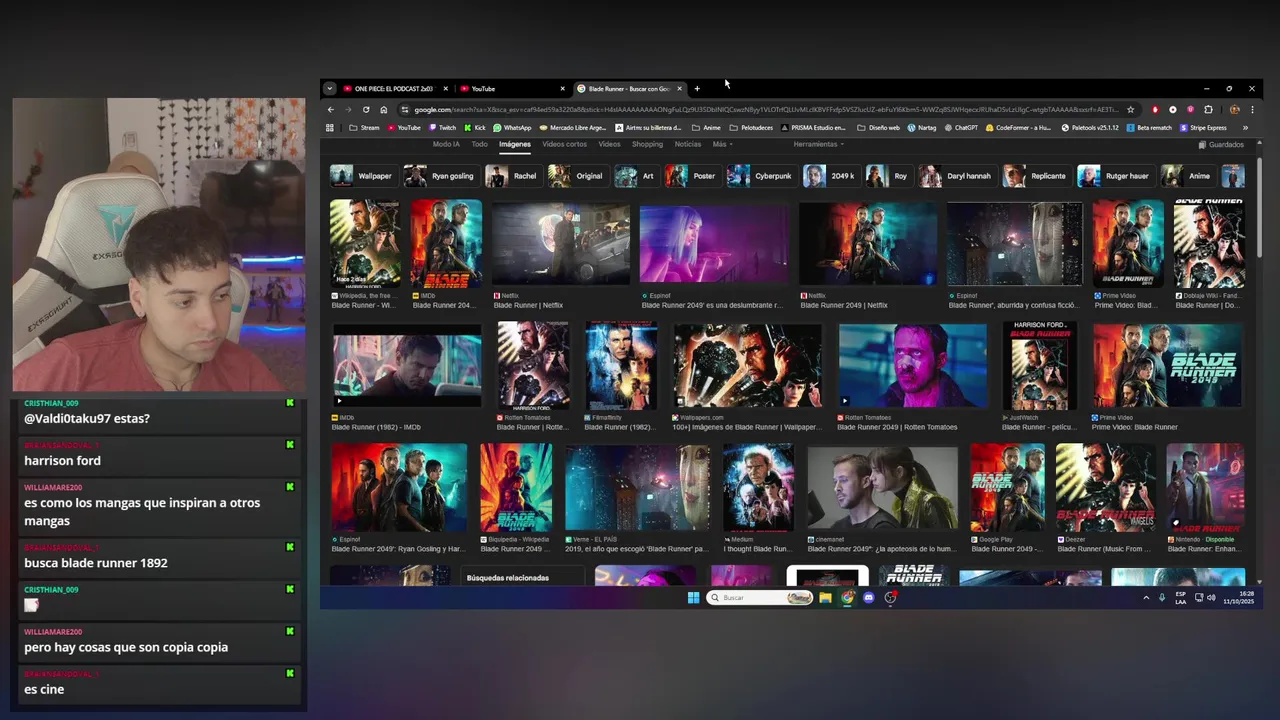Filter images by the Daryl hannah chip
Screen dimensions: 1280x720
pyautogui.click(x=957, y=176)
